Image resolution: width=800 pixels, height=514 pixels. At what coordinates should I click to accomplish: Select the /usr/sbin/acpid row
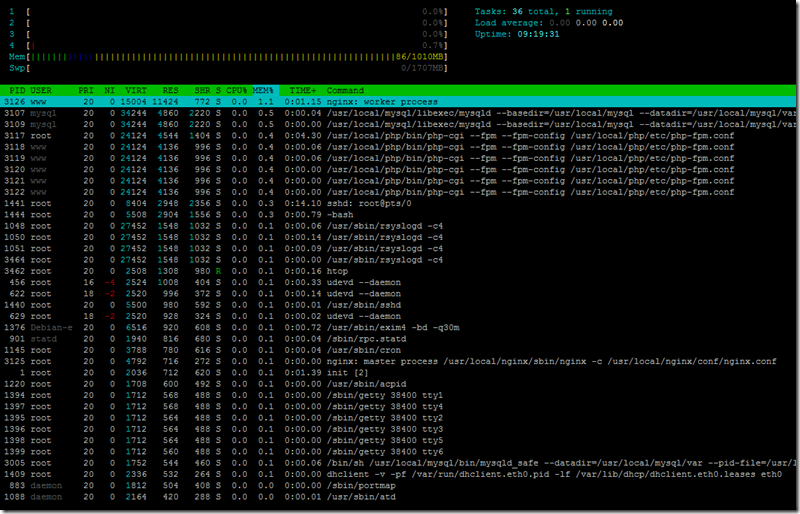[x=398, y=384]
